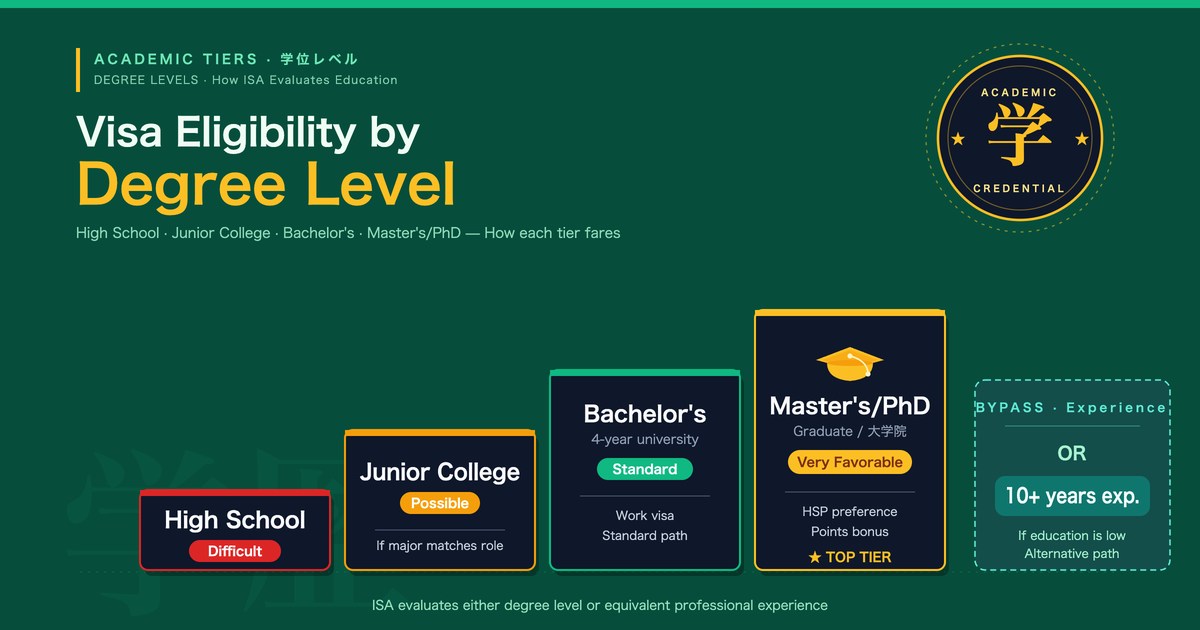Click the OR text in bypass box
The width and height of the screenshot is (1200, 630).
[1072, 453]
